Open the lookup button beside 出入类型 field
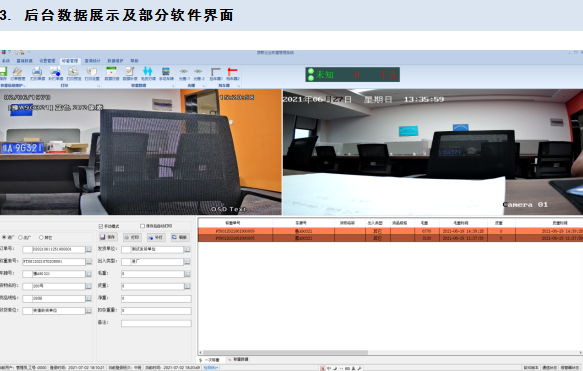The image size is (583, 371). click(187, 262)
